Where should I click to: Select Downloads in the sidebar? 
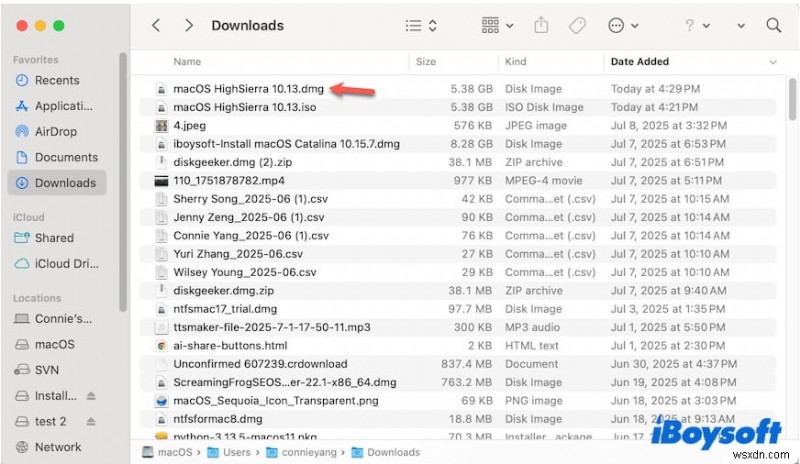(x=57, y=183)
